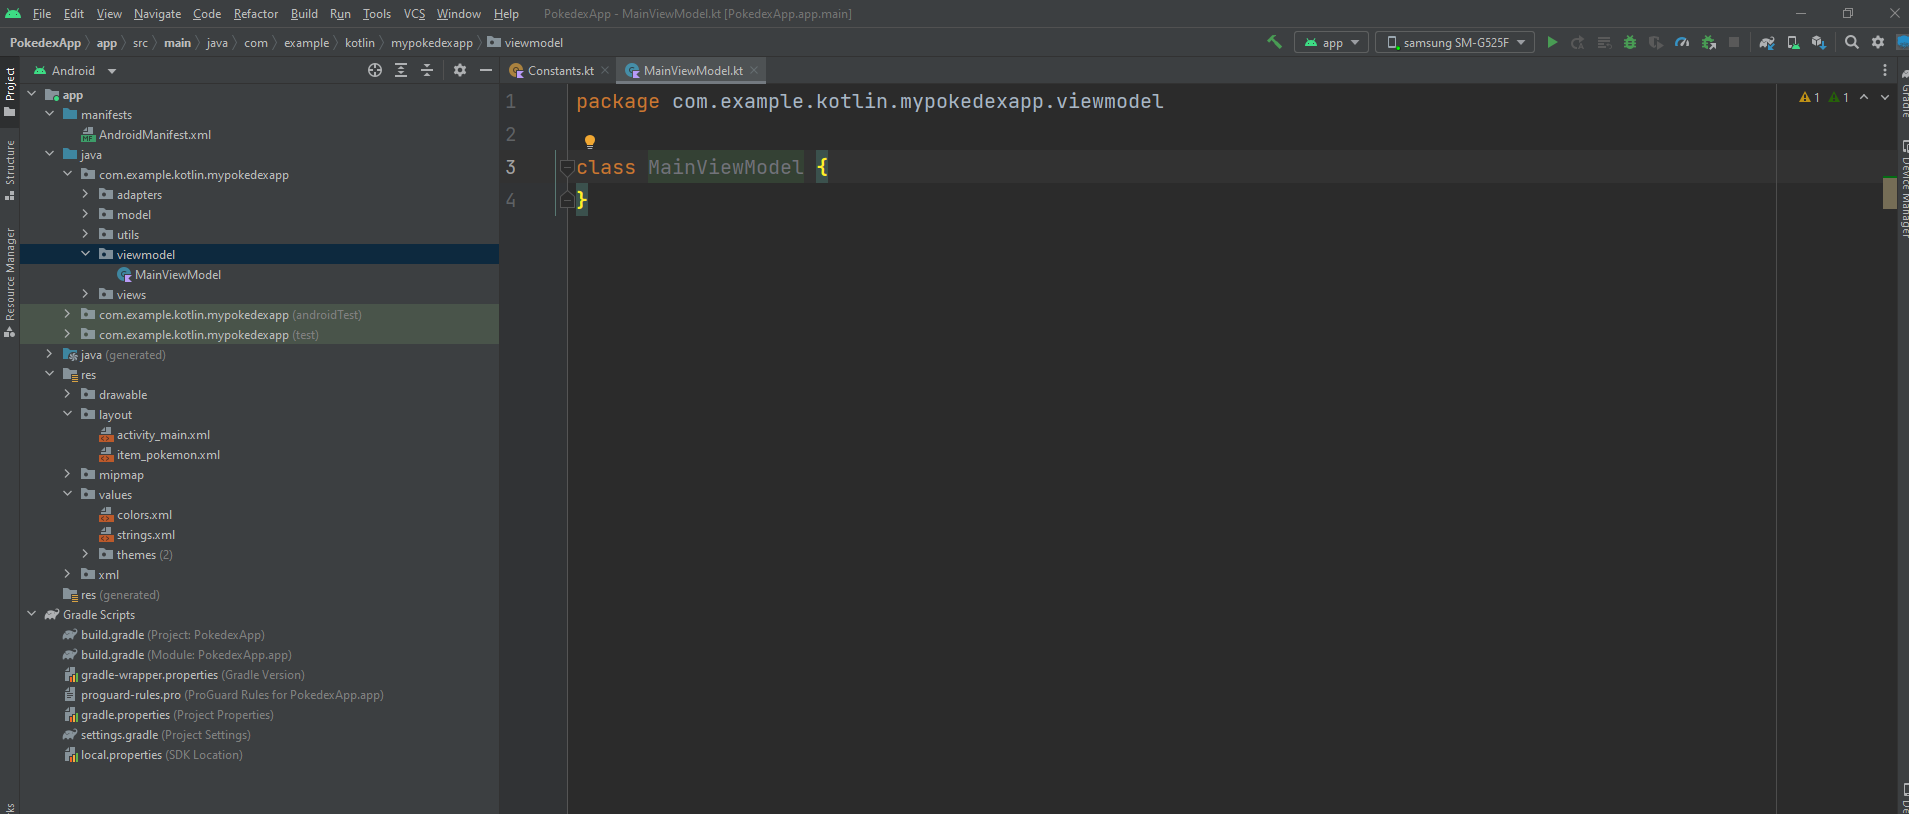Click the yellow intention lightbulb in editor

(x=590, y=141)
